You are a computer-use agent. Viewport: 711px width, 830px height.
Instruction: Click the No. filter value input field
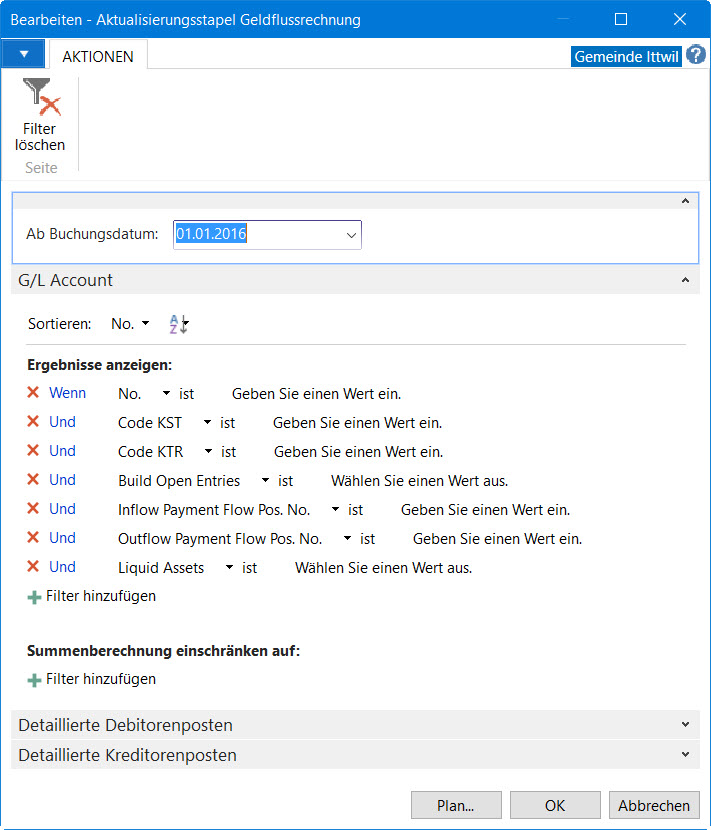[316, 394]
